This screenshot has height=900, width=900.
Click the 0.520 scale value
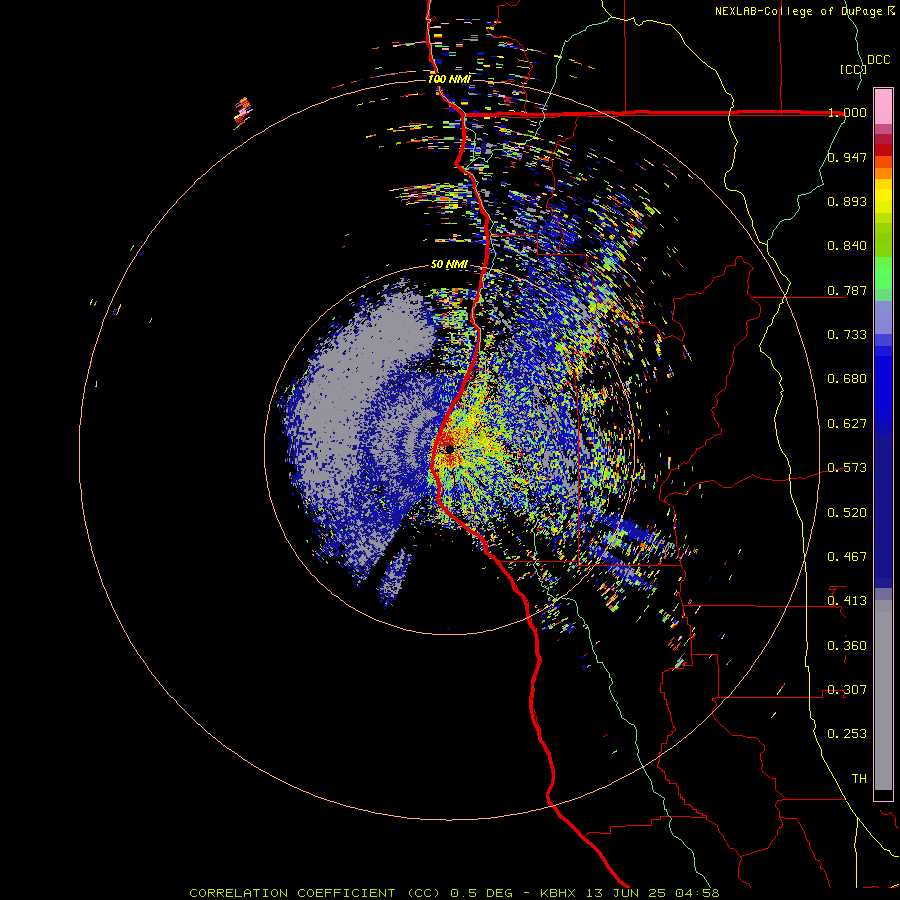point(847,513)
